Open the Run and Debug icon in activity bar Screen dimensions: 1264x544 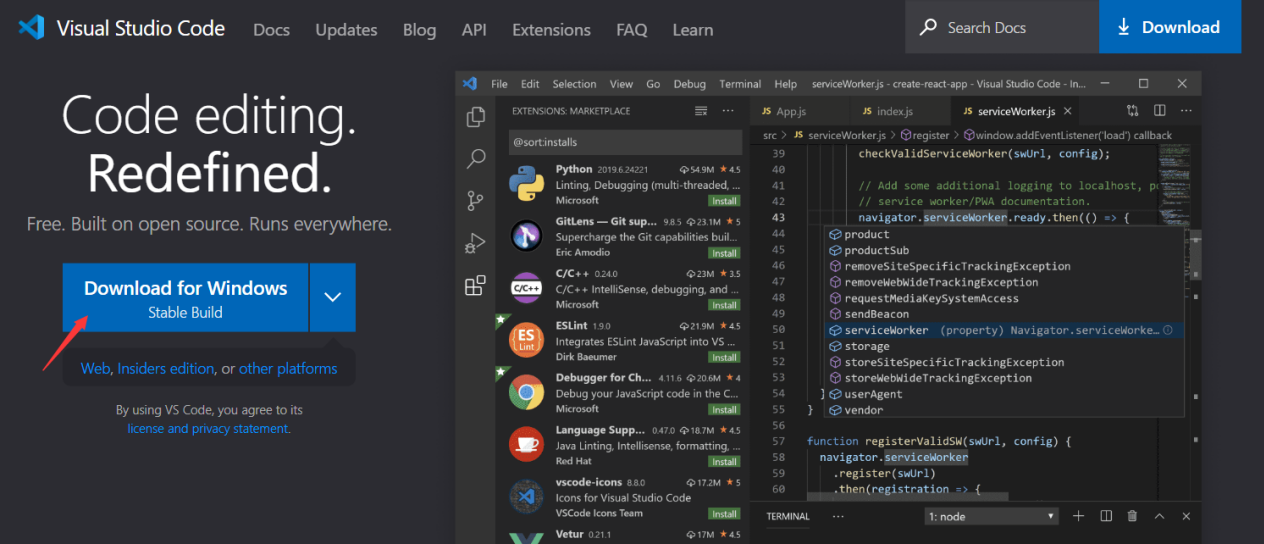(x=476, y=243)
